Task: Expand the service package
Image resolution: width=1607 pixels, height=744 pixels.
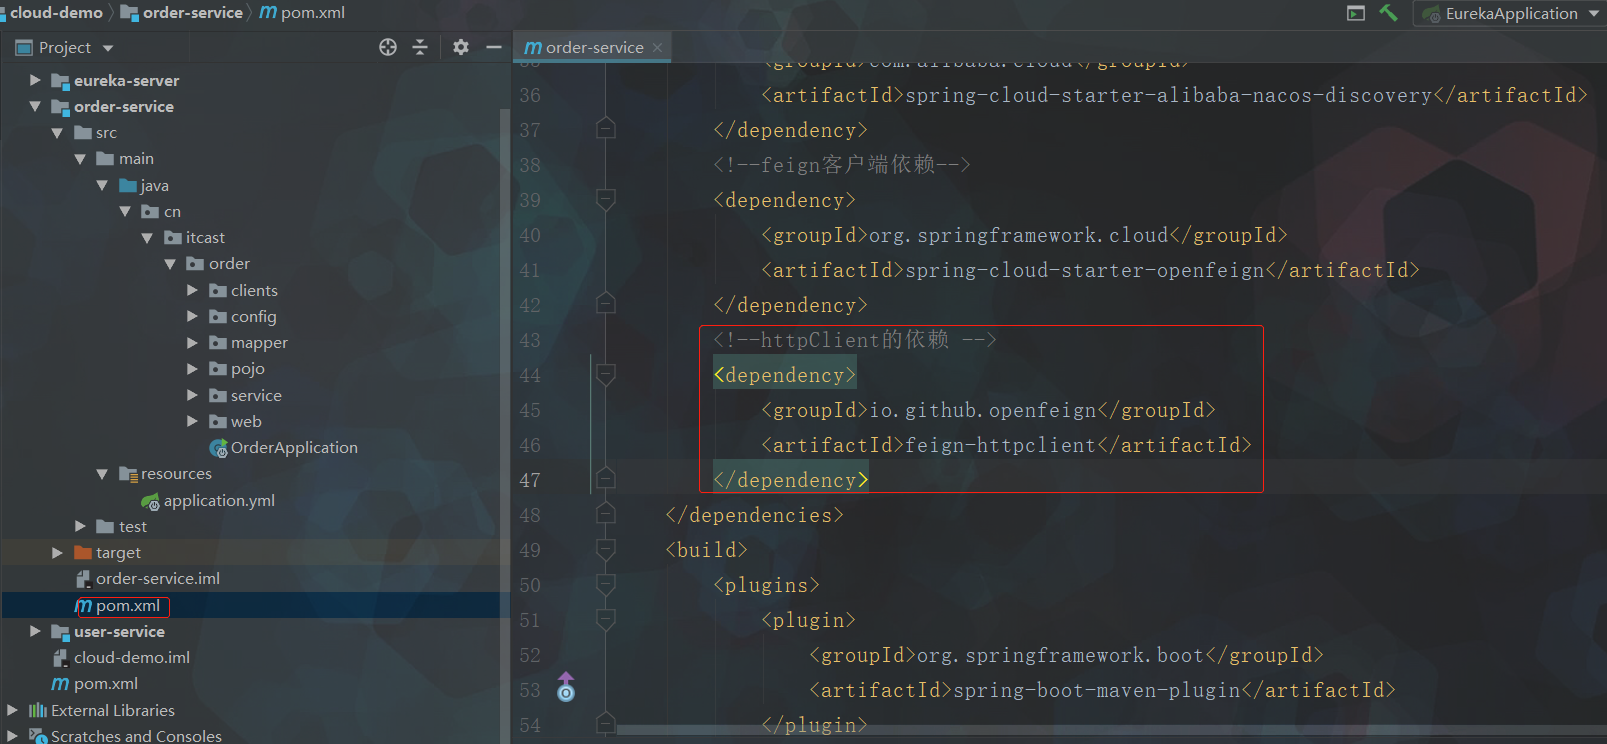Action: click(192, 395)
